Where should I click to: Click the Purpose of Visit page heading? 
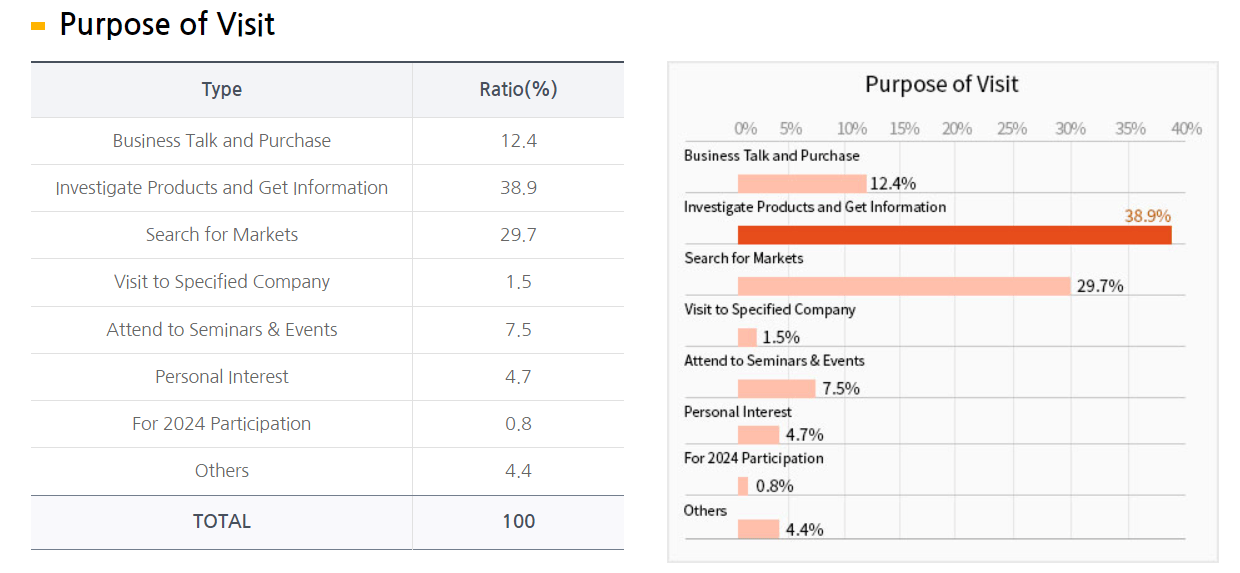click(x=167, y=24)
